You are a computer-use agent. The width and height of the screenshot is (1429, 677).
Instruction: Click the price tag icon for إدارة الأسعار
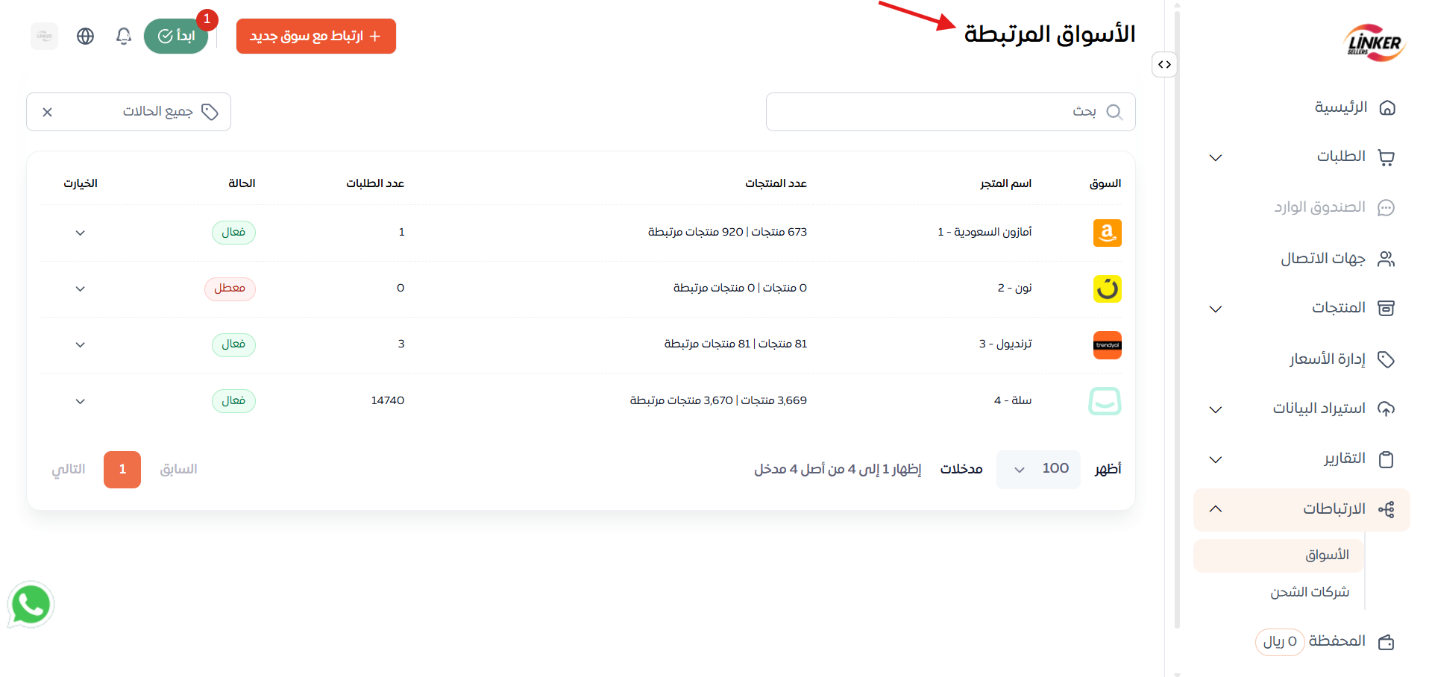1386,358
